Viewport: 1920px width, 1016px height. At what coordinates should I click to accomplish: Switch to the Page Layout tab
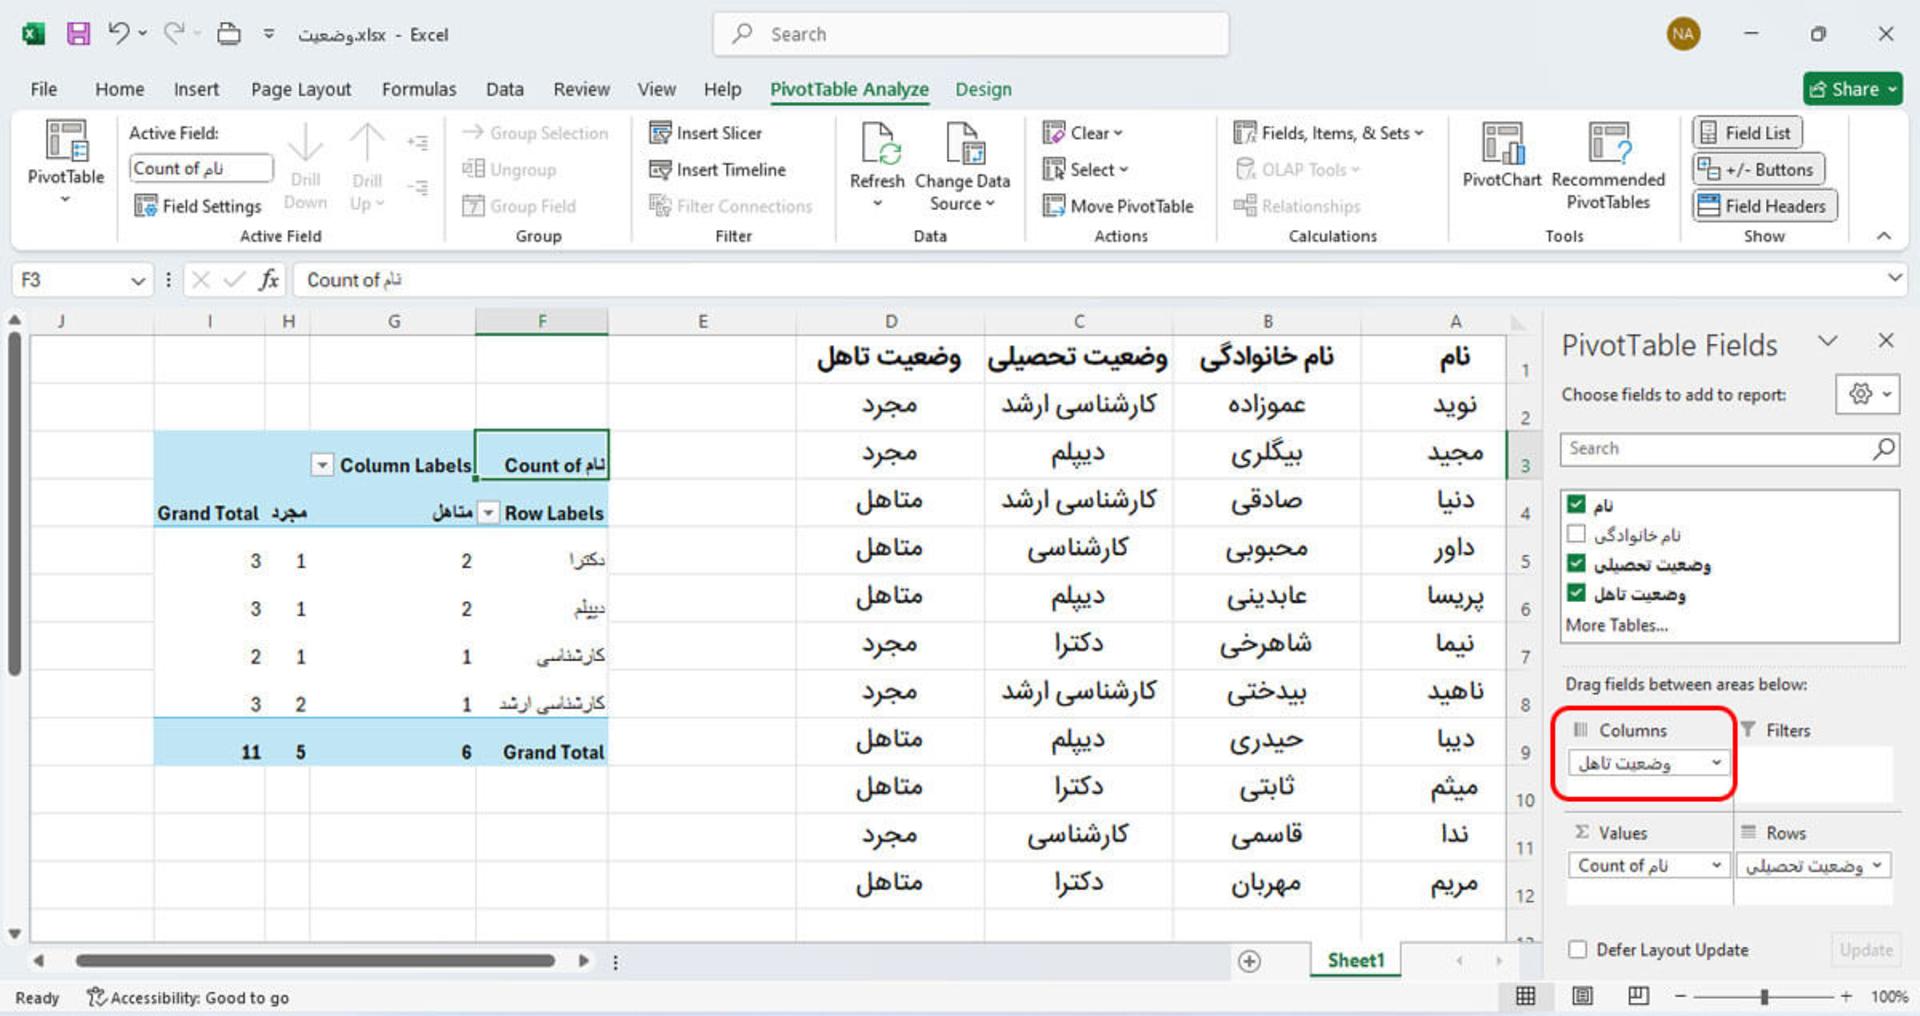[301, 89]
